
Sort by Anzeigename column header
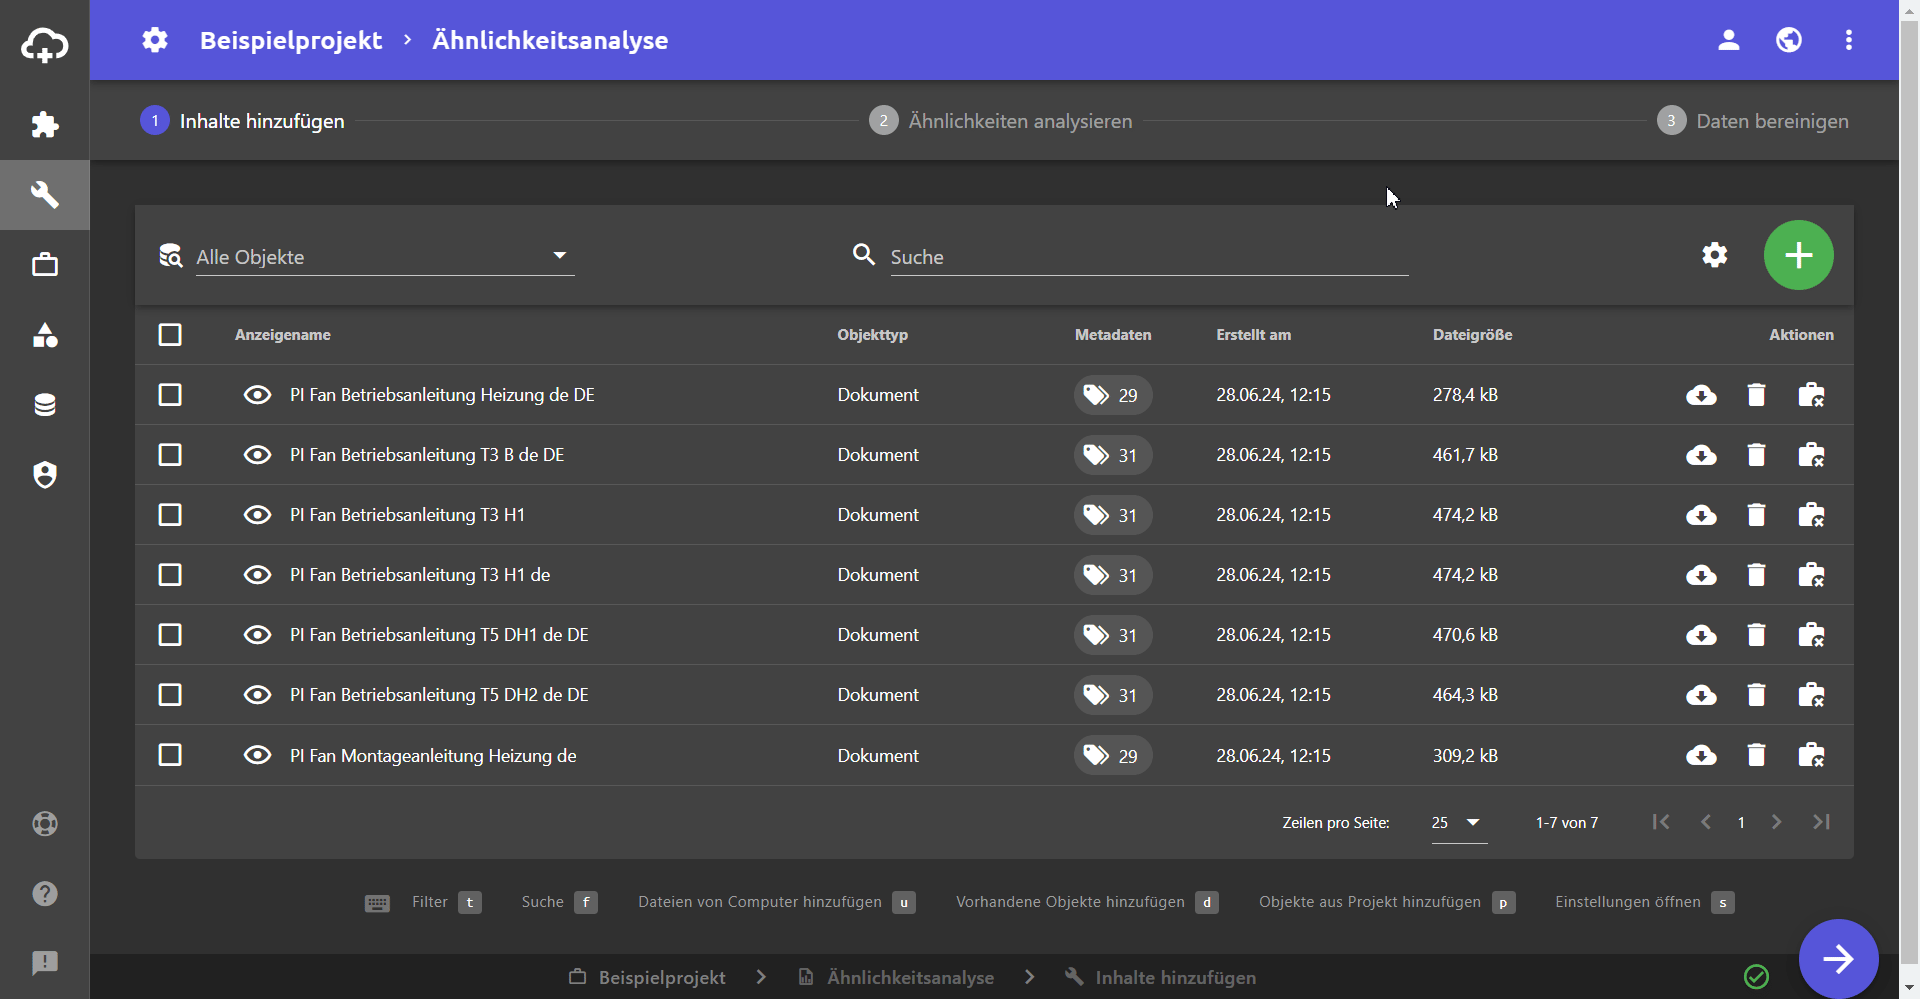click(x=283, y=335)
